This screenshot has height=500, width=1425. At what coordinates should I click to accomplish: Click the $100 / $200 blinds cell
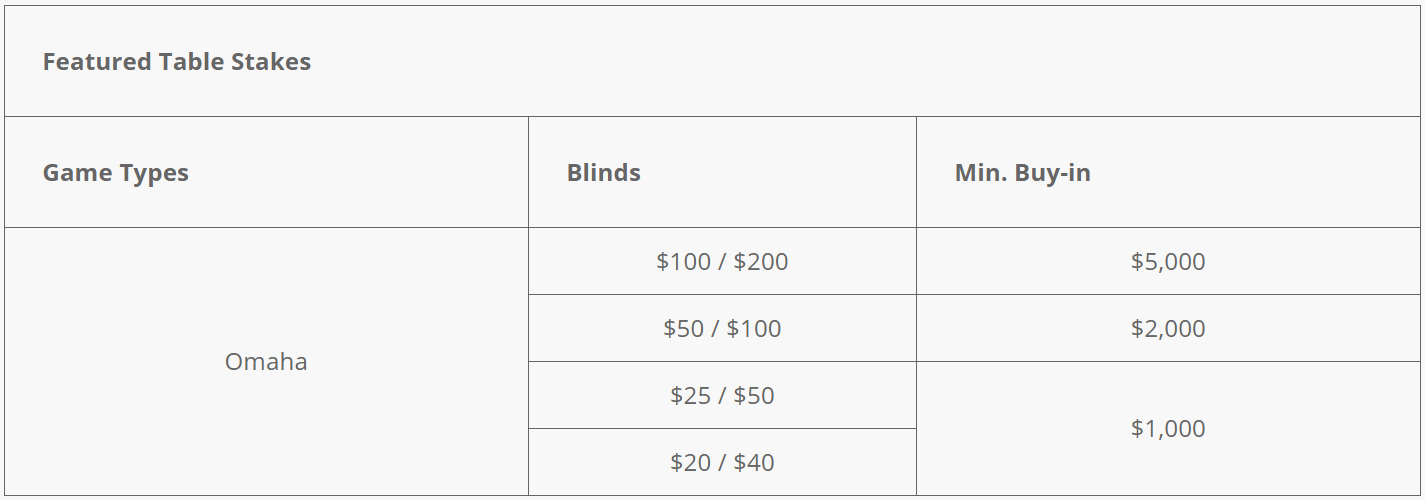[722, 261]
